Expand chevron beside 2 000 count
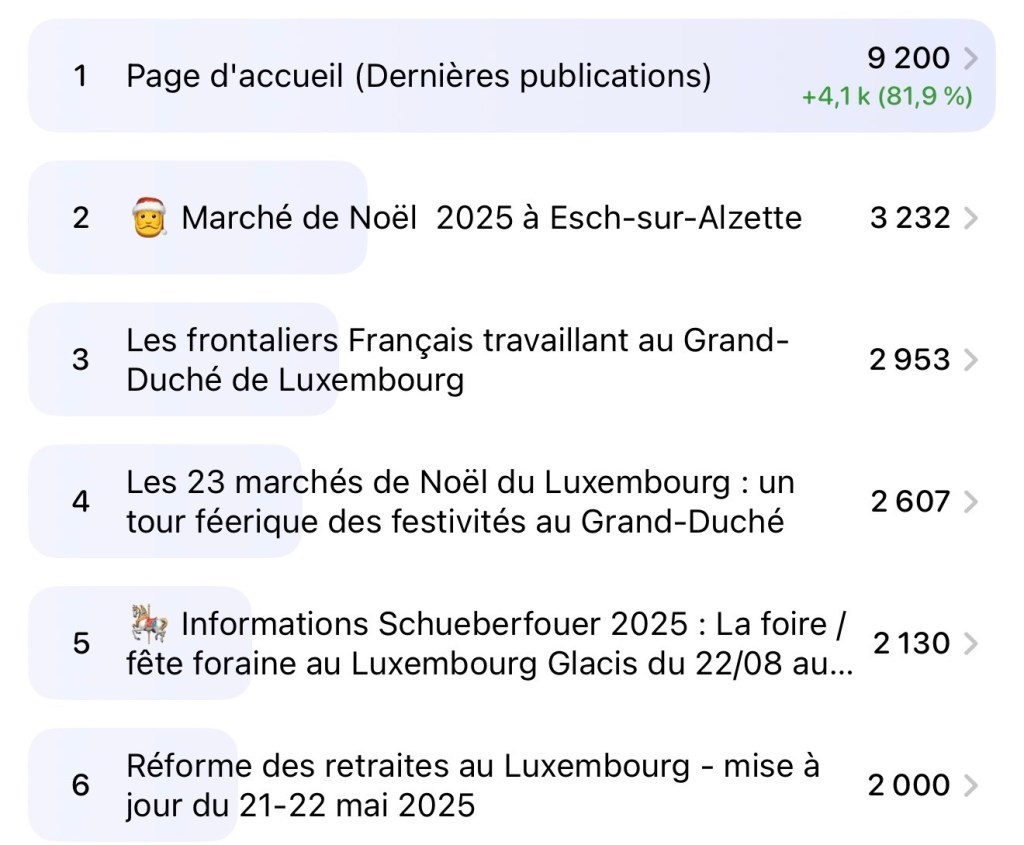The image size is (1024, 845). tap(969, 786)
